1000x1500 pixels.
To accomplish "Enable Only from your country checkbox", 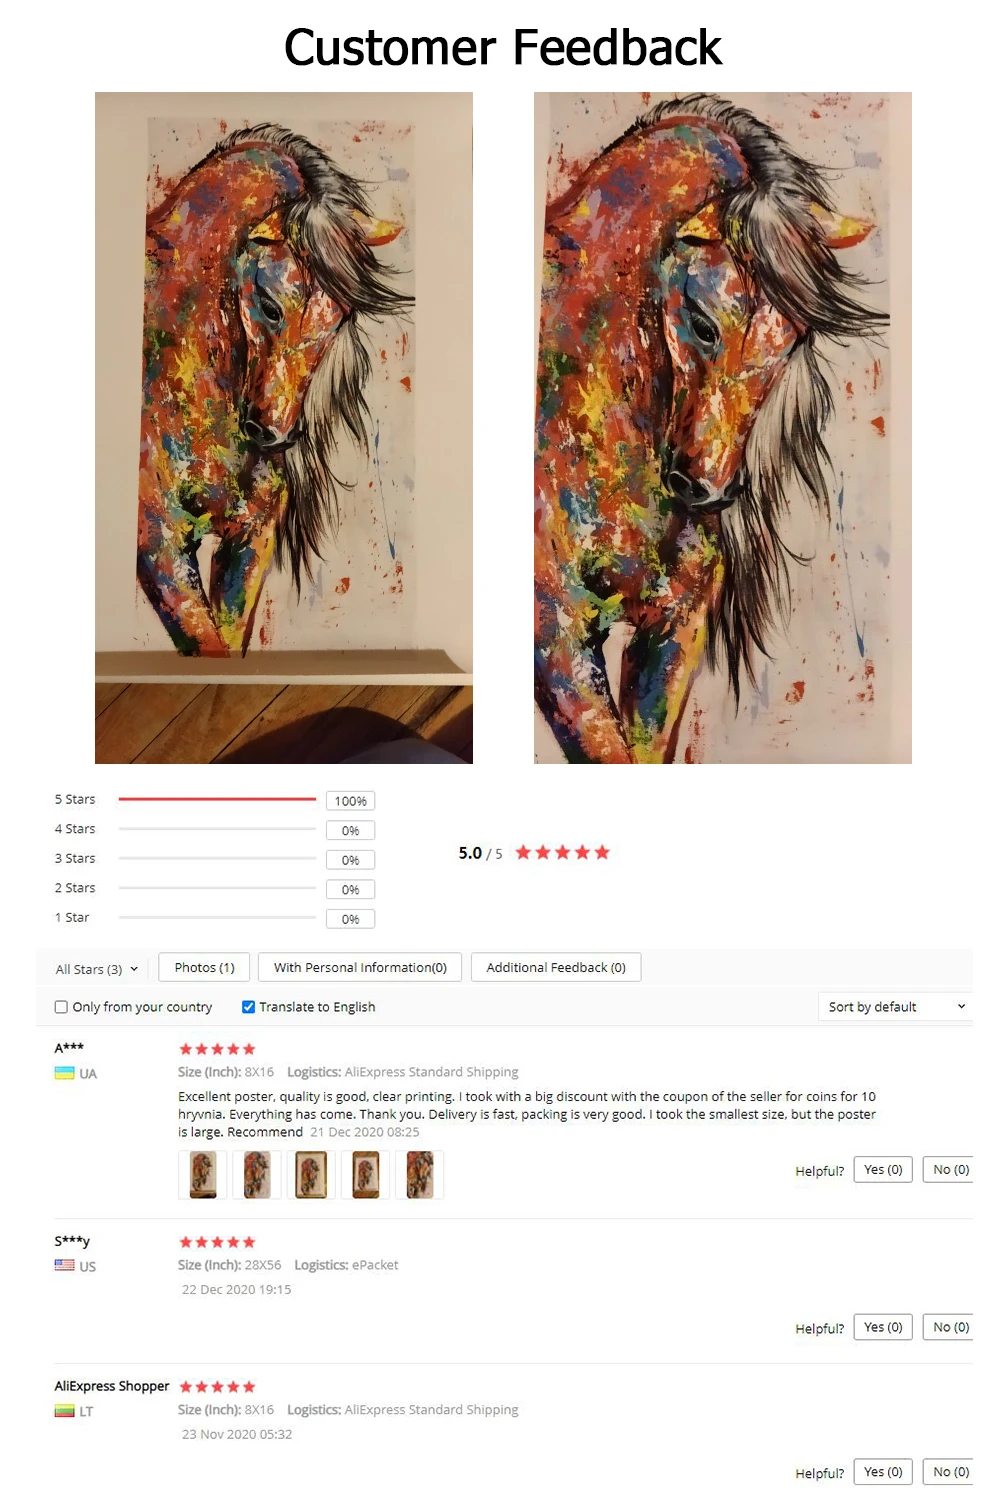I will click(x=61, y=1007).
